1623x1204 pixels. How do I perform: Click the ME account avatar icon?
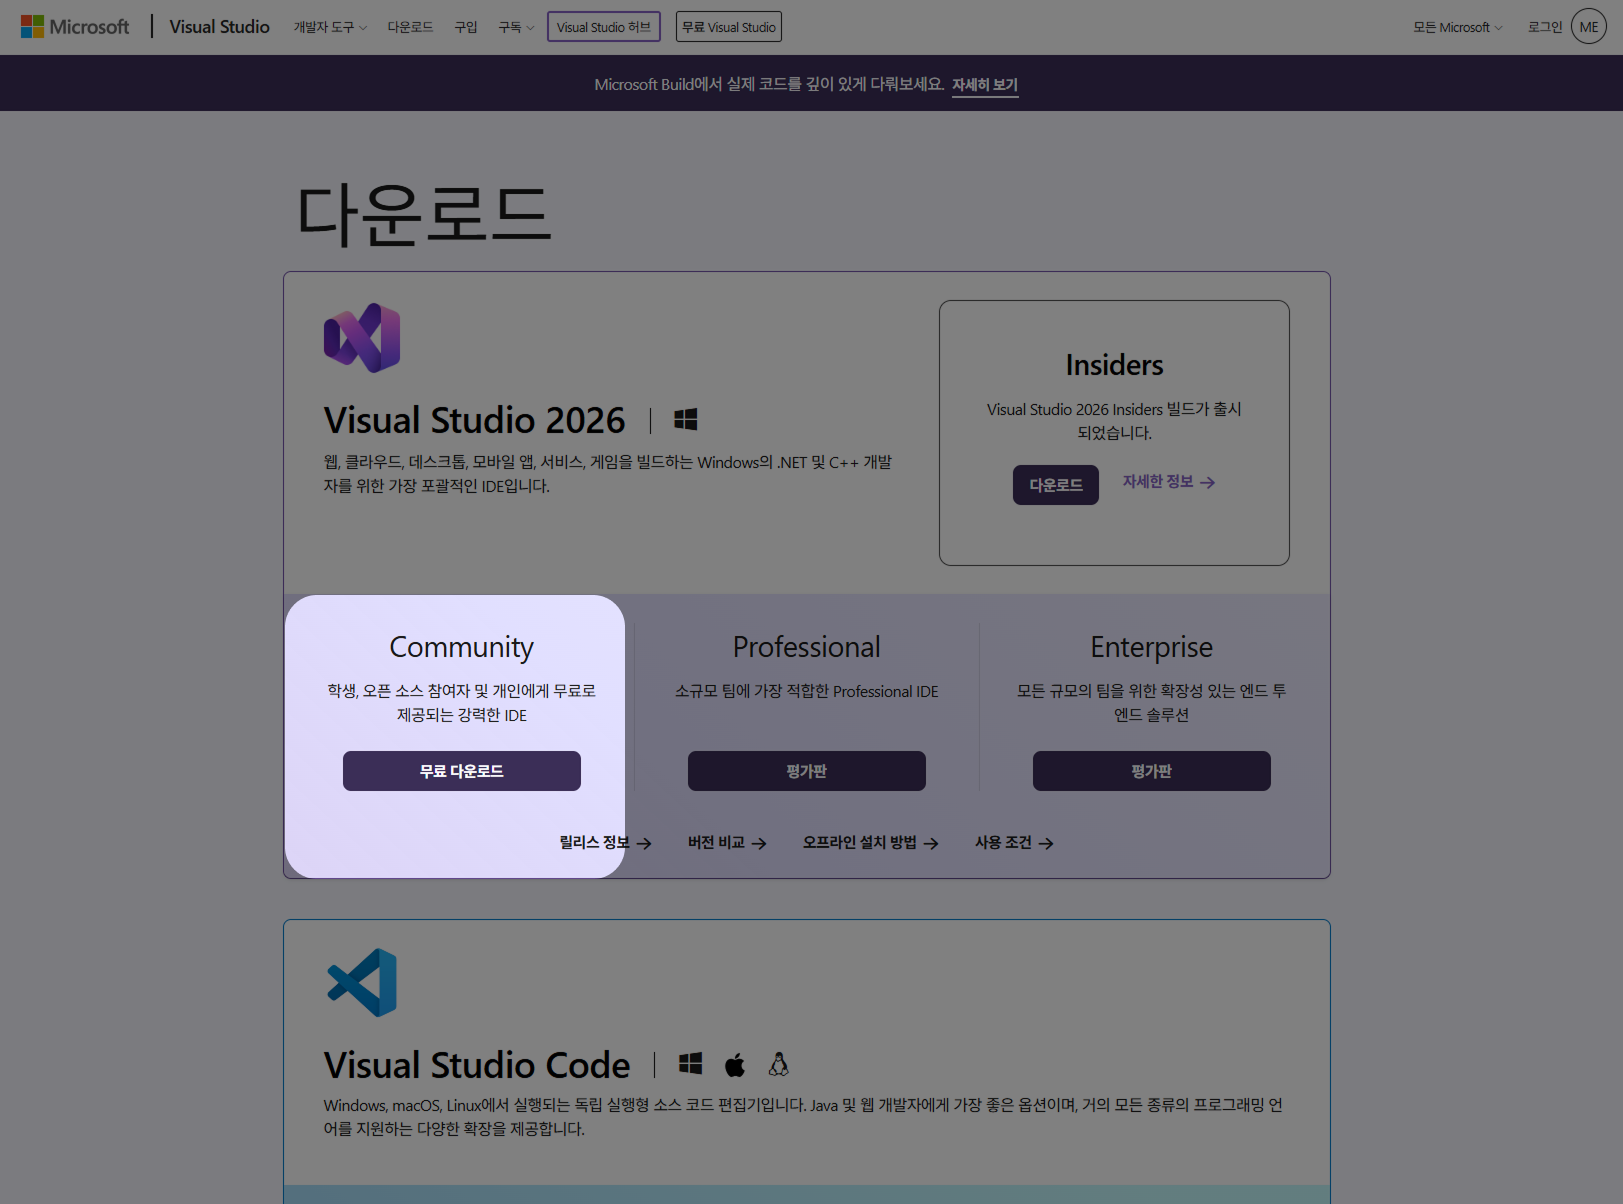tap(1589, 27)
